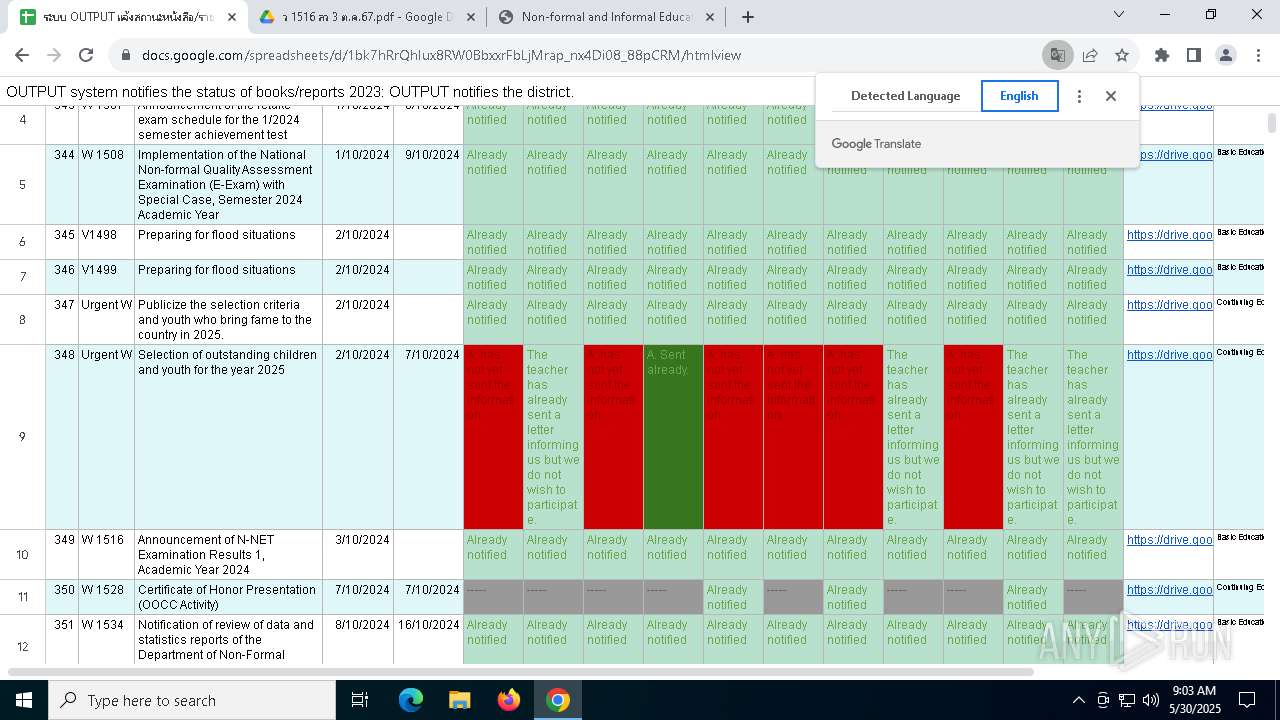Open drive link for row 347
The height and width of the screenshot is (720, 1280).
[1169, 305]
